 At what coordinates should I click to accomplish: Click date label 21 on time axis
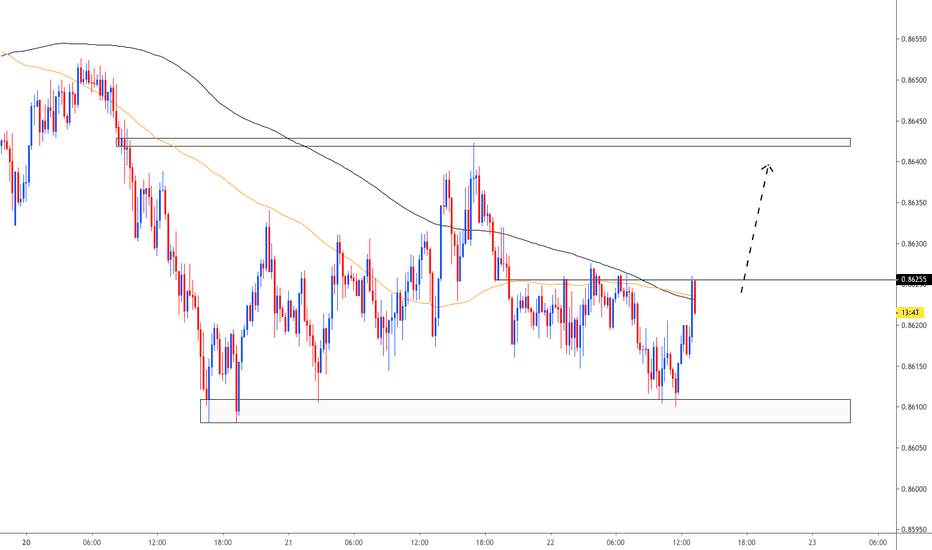tap(288, 541)
